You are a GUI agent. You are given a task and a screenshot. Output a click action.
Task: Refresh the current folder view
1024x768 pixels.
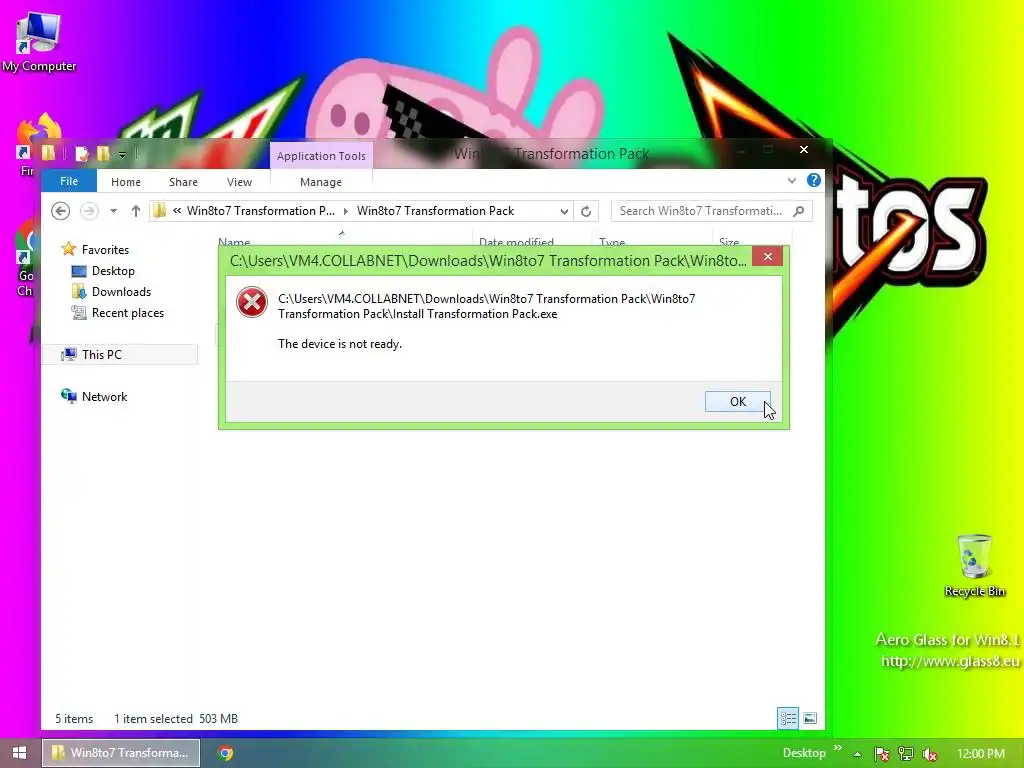point(586,211)
